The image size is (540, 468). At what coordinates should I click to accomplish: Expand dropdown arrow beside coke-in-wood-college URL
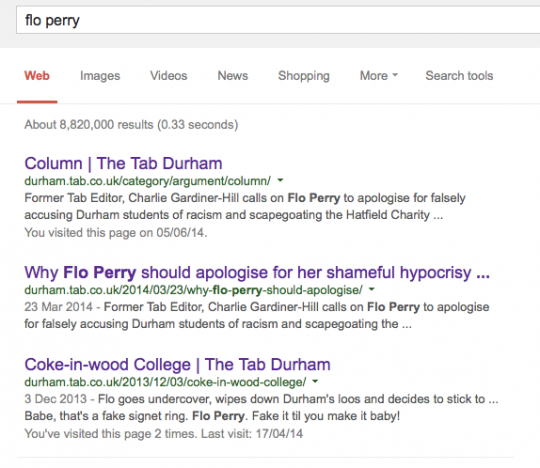pos(315,381)
